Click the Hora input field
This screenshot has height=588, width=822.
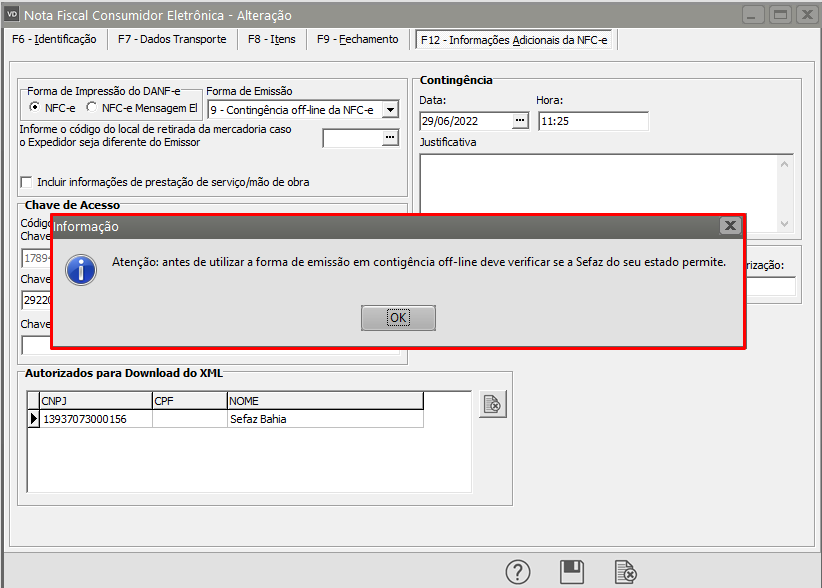(x=593, y=121)
